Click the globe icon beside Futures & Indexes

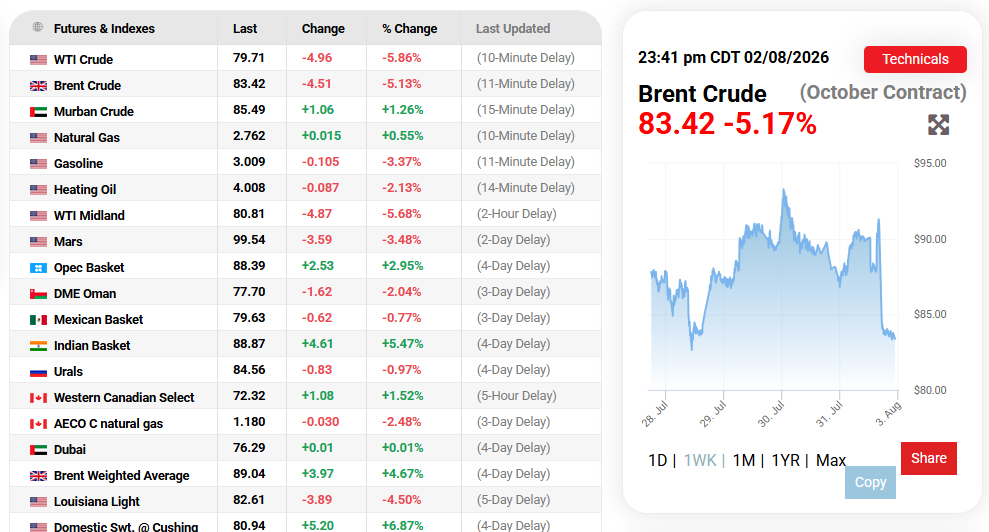click(x=38, y=27)
